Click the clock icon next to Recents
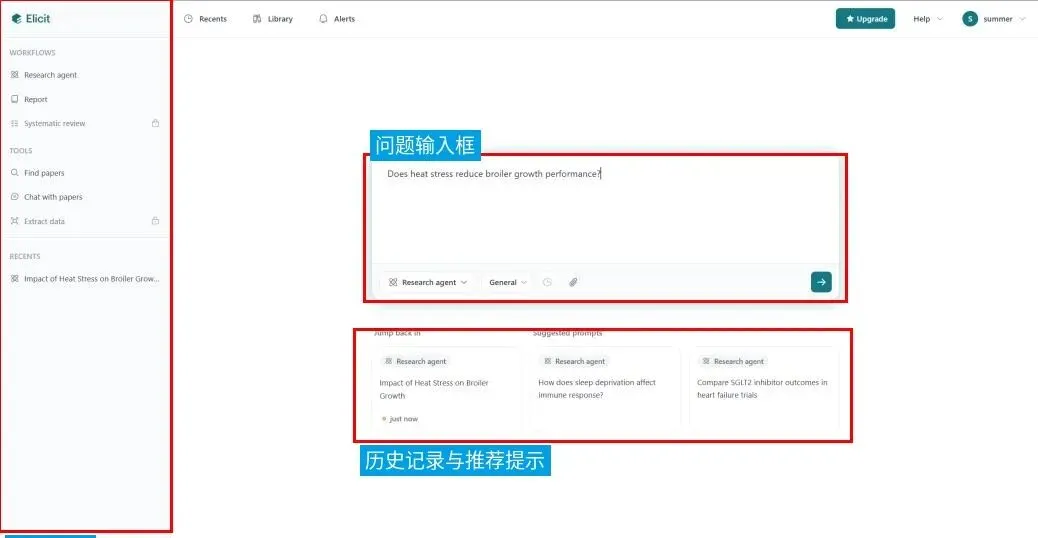 [189, 19]
